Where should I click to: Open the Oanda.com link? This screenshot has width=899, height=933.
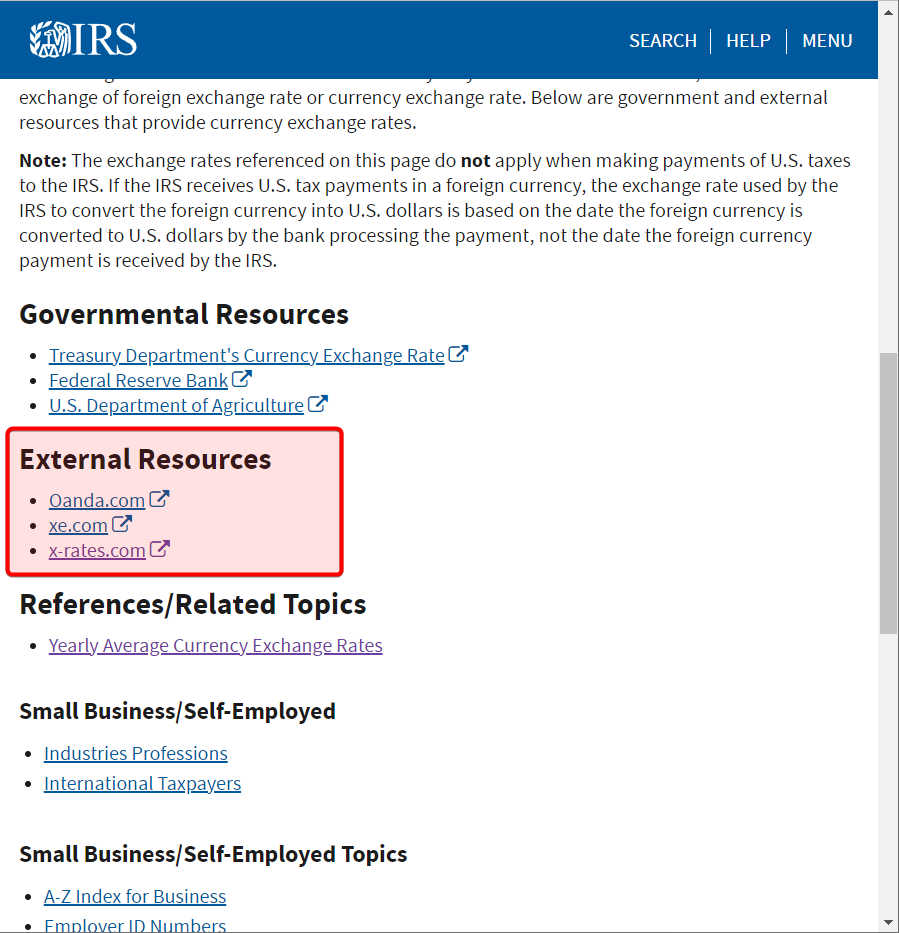[x=97, y=501]
